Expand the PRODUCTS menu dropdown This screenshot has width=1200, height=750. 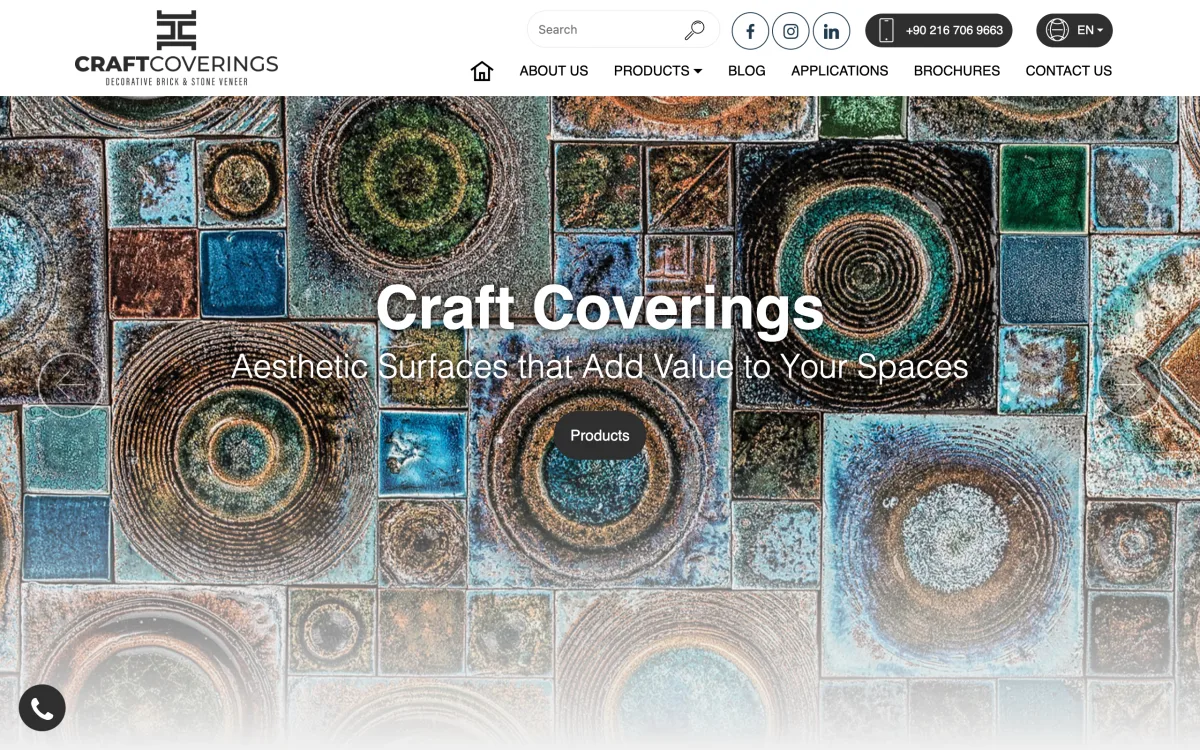[x=658, y=71]
